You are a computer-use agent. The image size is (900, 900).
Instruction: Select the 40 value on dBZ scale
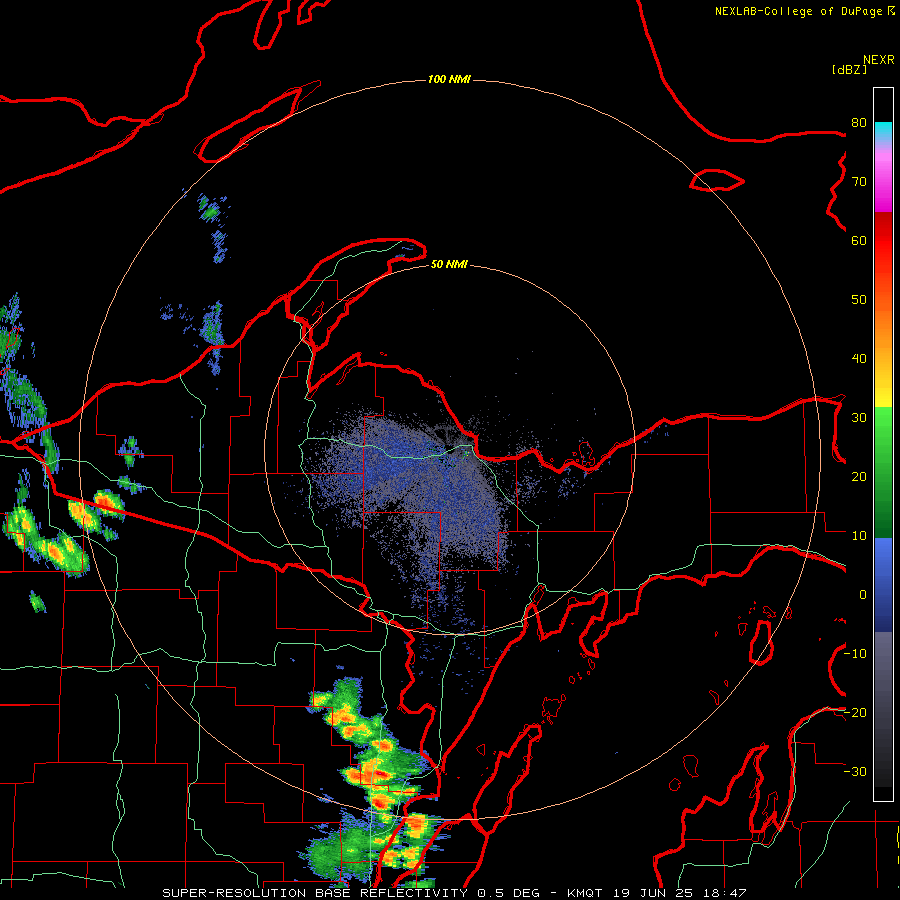(x=859, y=359)
